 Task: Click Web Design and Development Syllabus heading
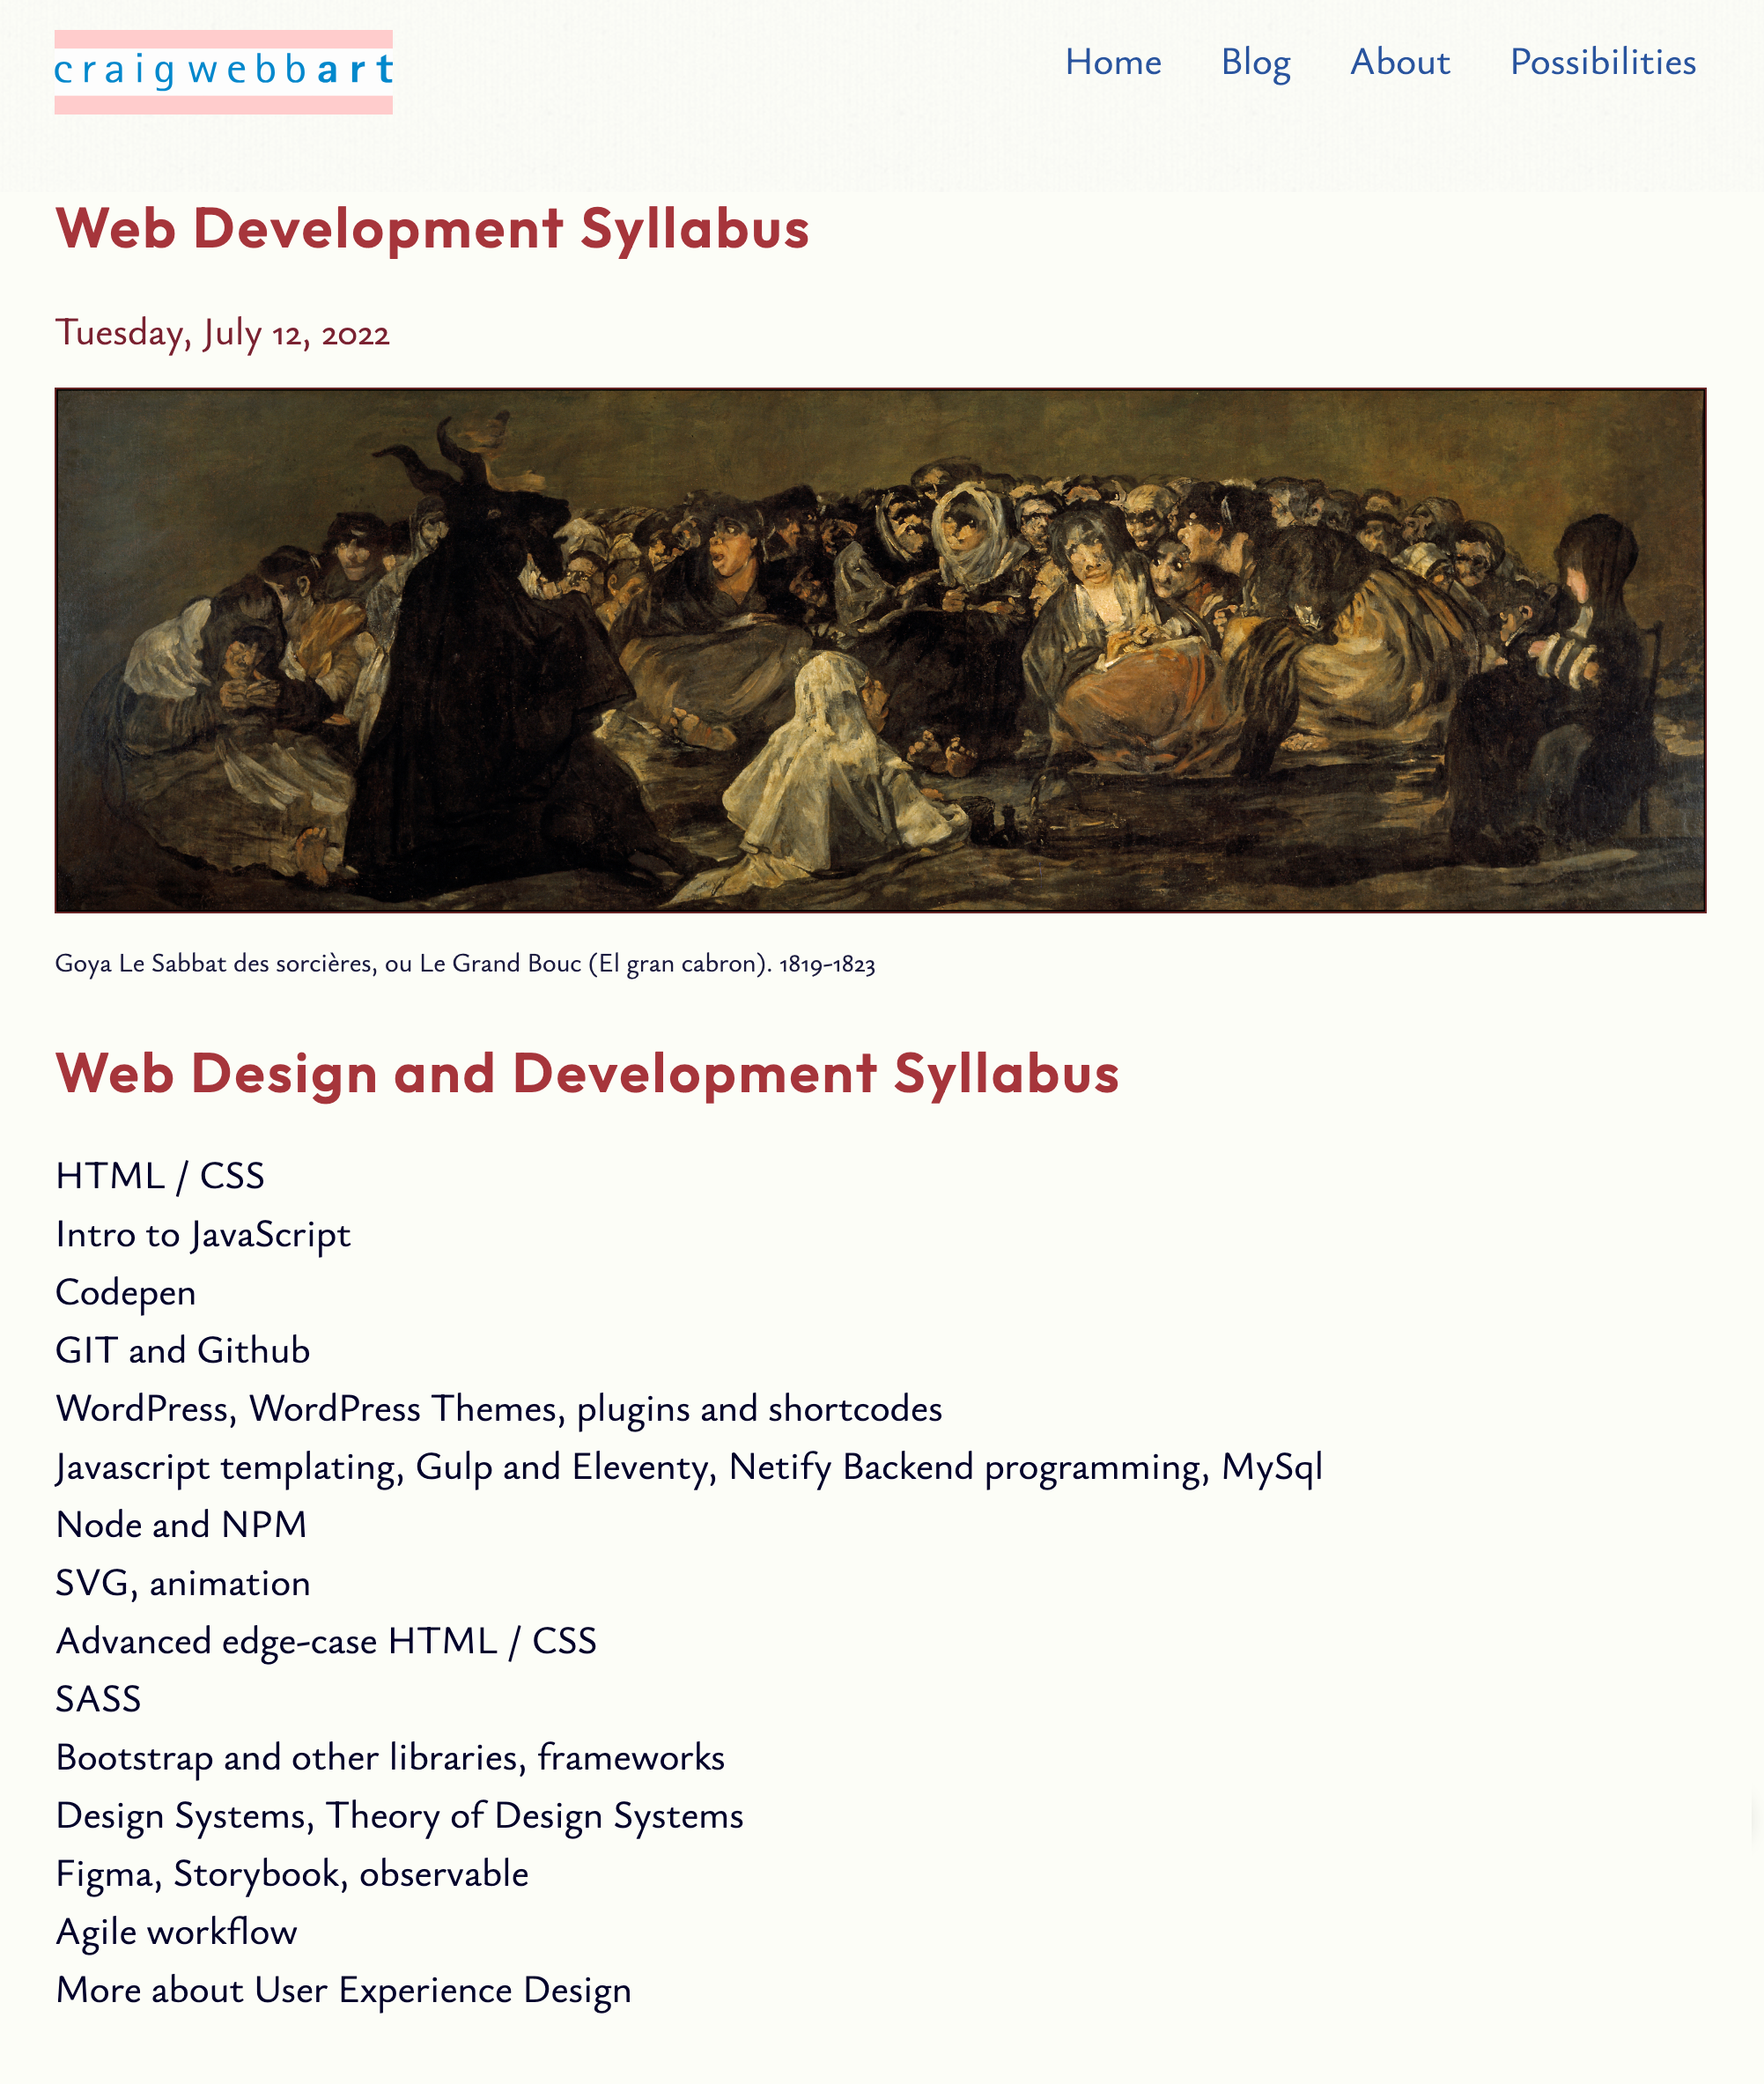(x=587, y=1074)
